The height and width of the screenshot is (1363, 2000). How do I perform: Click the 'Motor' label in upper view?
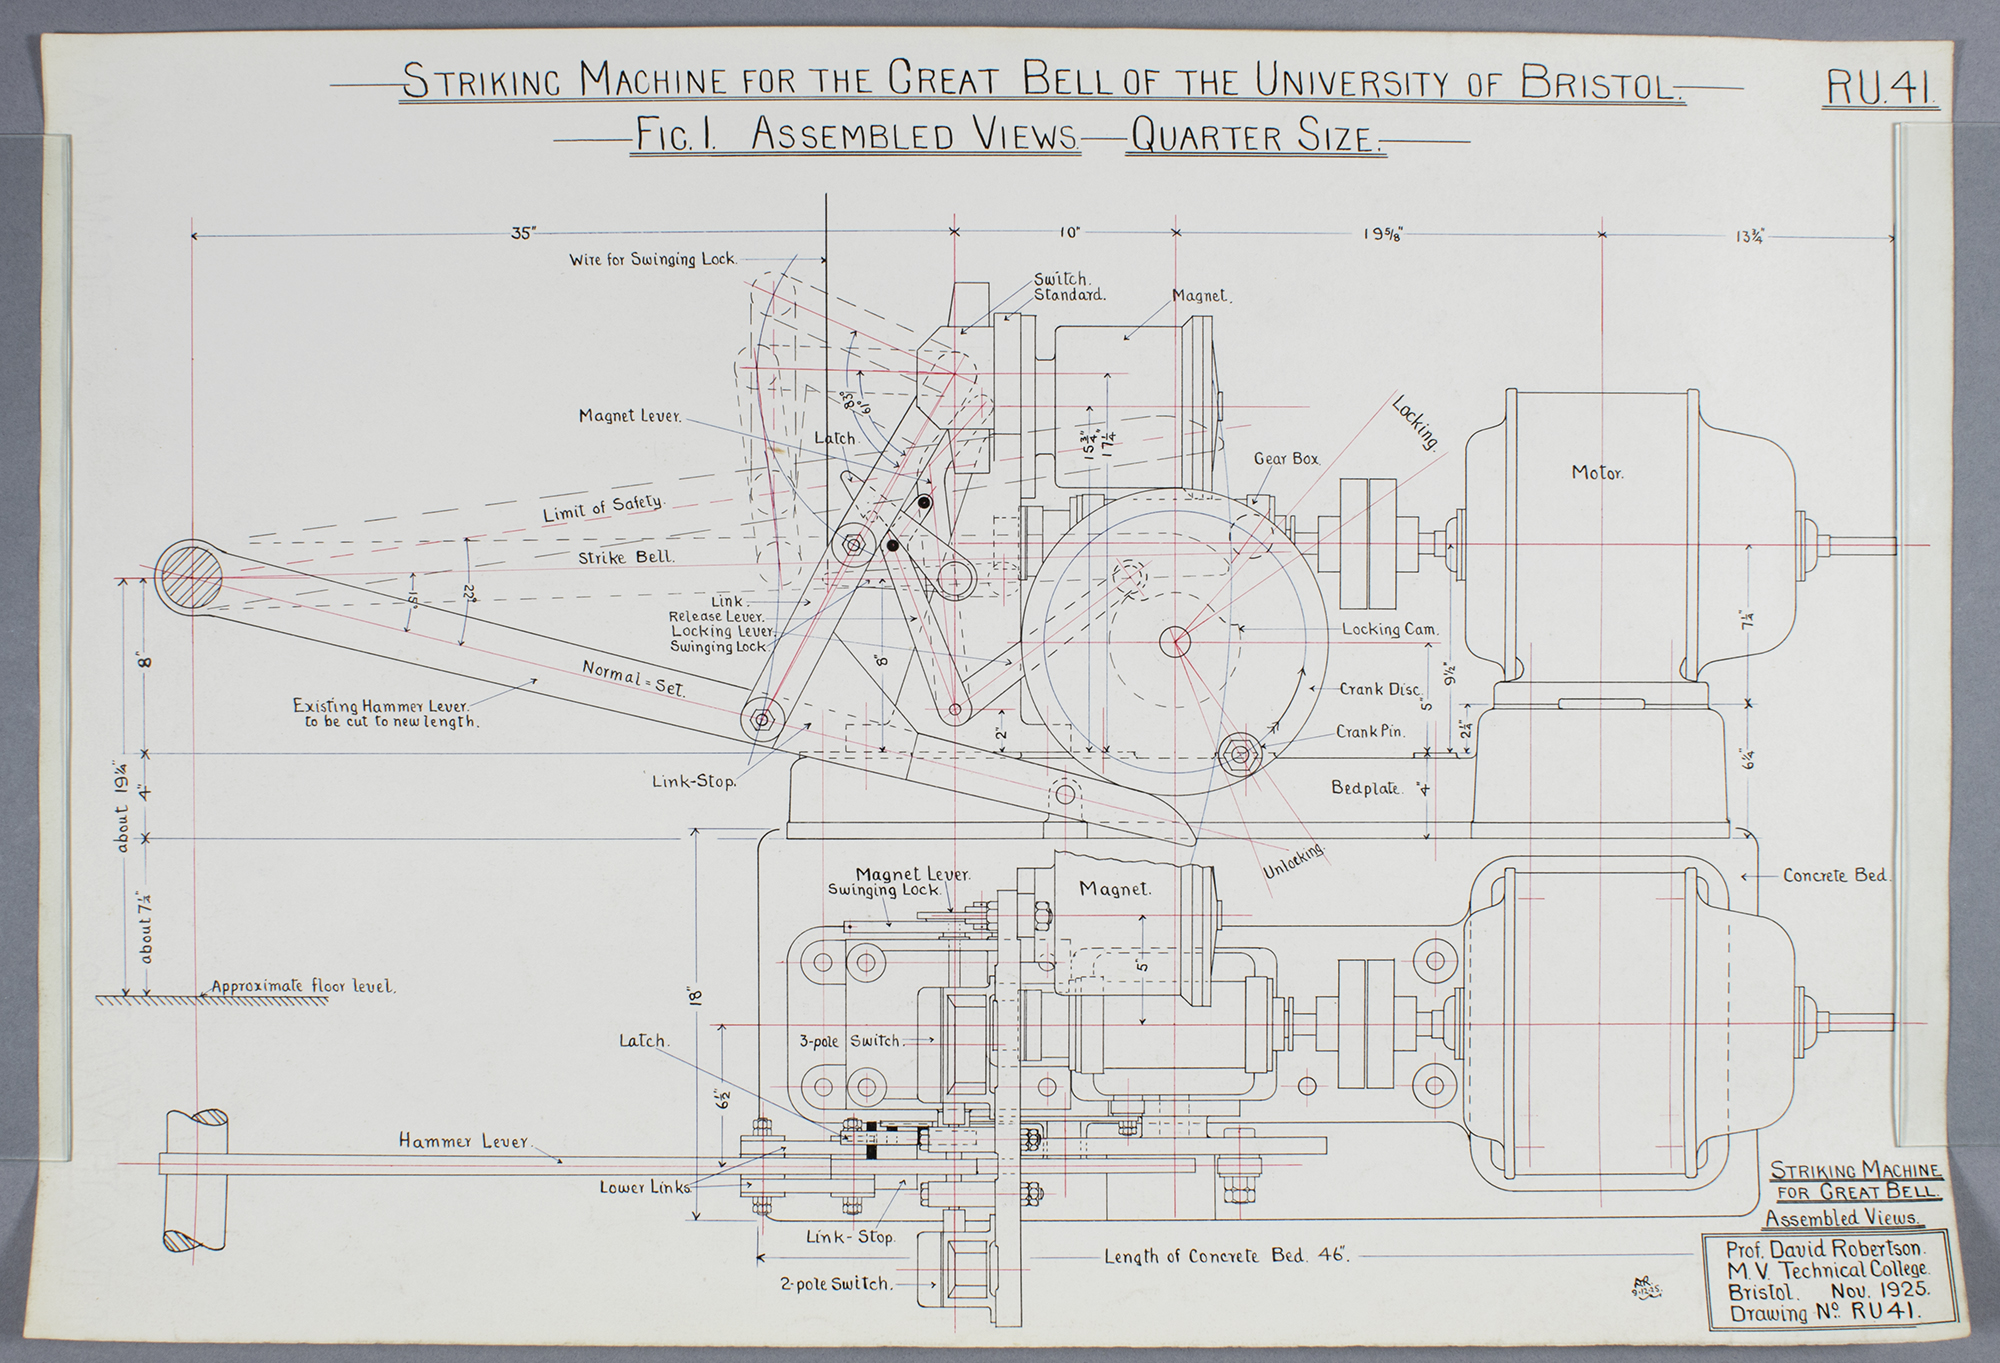click(x=1596, y=473)
